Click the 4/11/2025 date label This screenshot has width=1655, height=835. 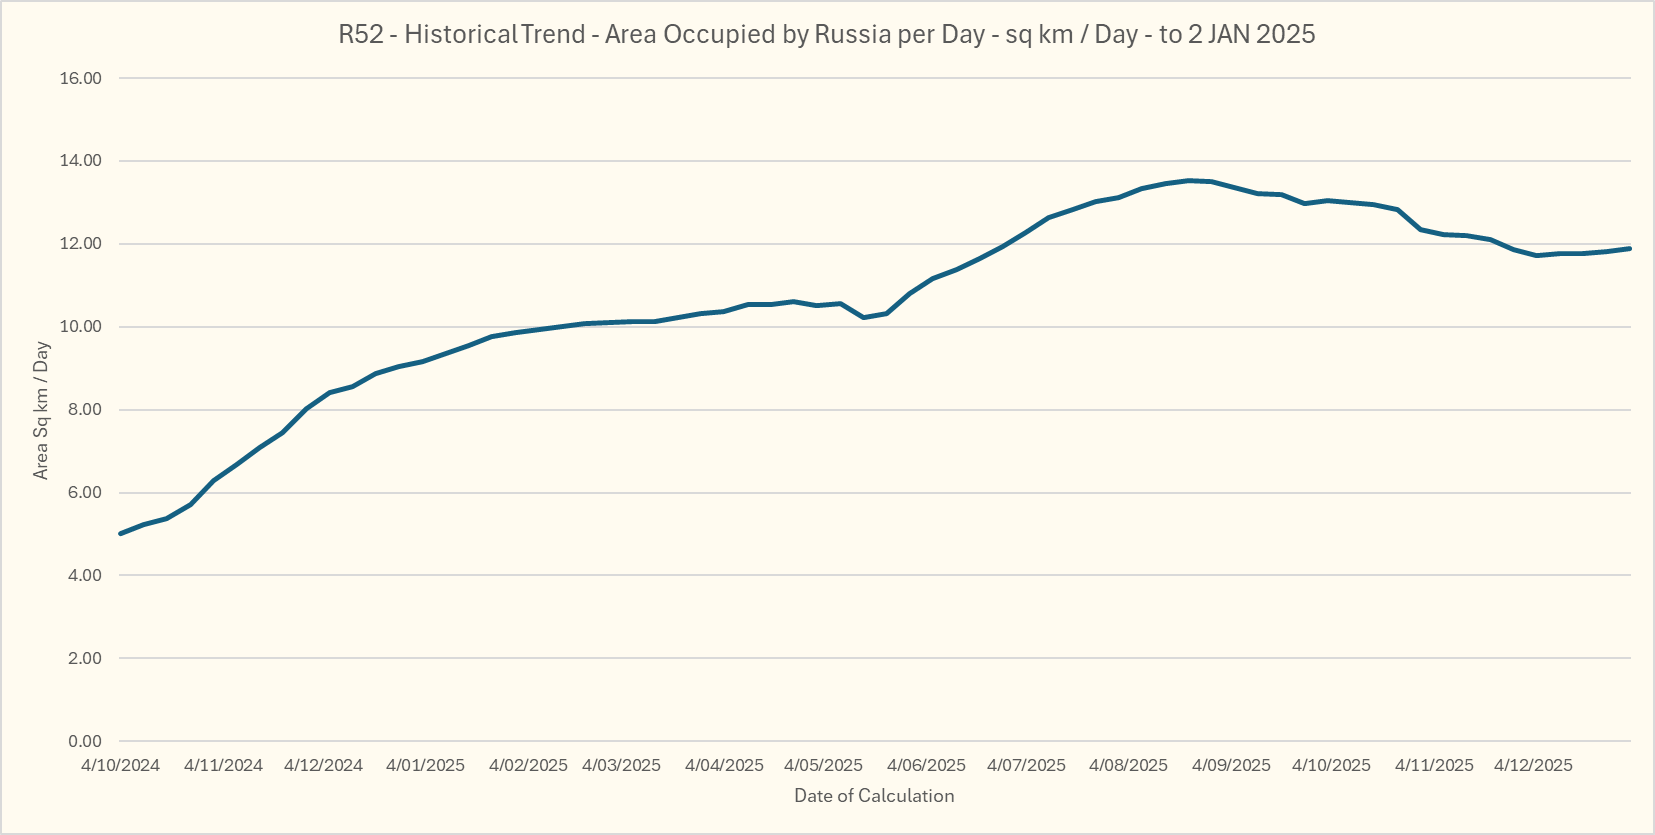click(1434, 766)
